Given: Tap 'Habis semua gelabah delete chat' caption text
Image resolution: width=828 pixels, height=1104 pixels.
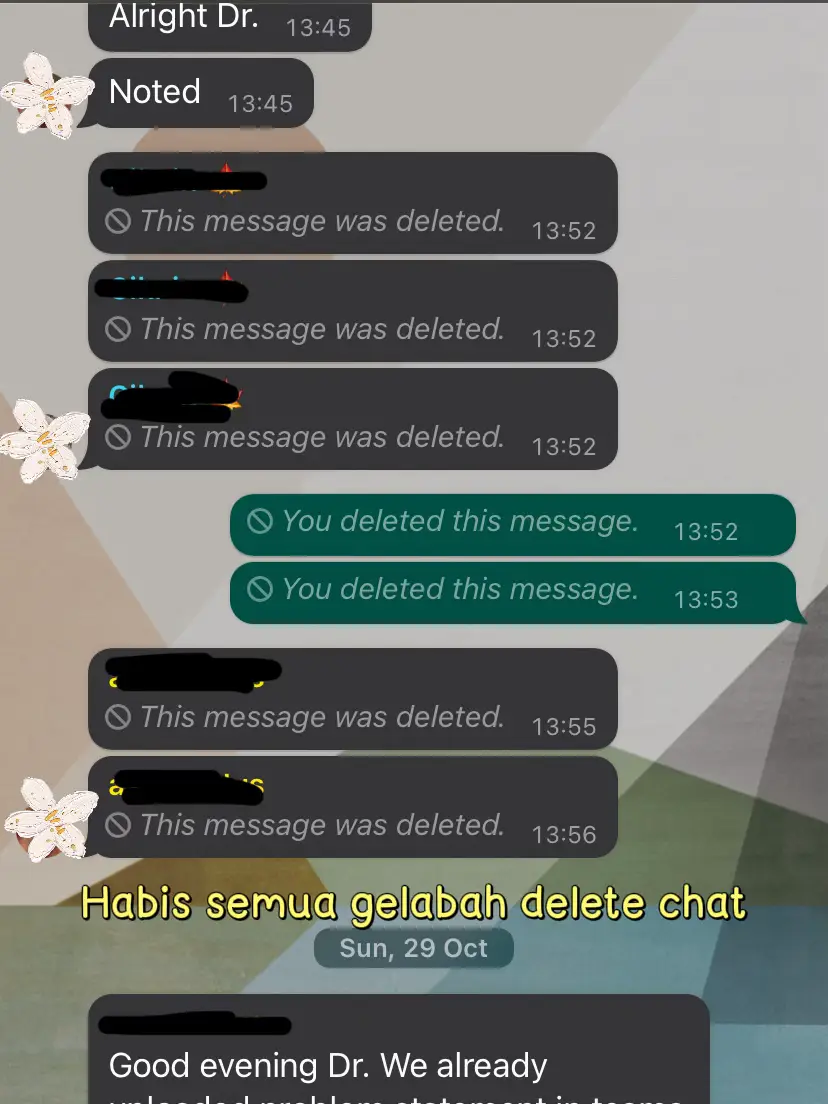Looking at the screenshot, I should point(413,903).
